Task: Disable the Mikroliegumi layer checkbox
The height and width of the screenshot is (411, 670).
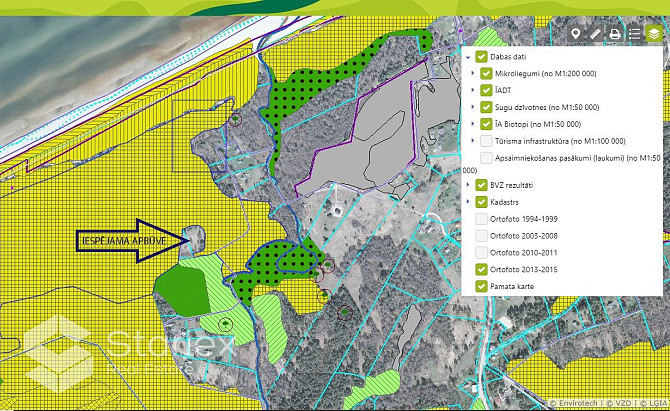Action: (487, 74)
